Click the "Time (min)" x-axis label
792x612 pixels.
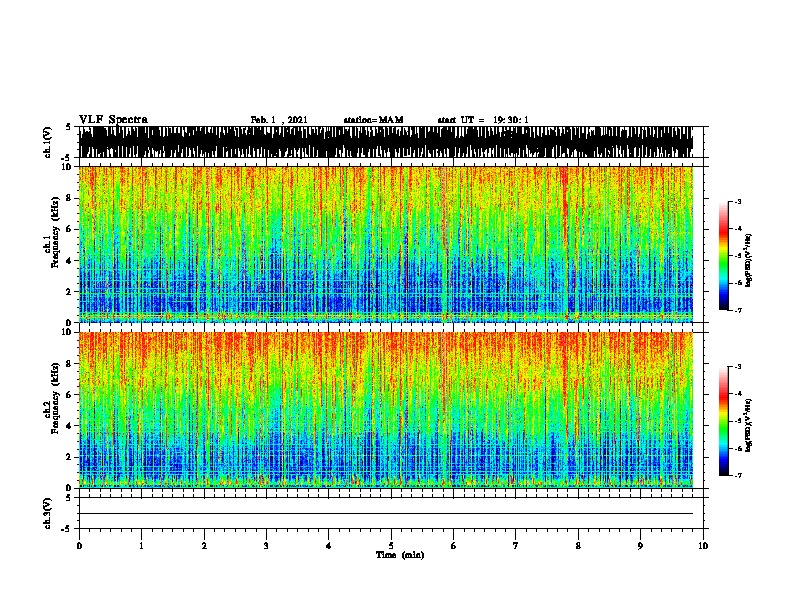pyautogui.click(x=400, y=555)
